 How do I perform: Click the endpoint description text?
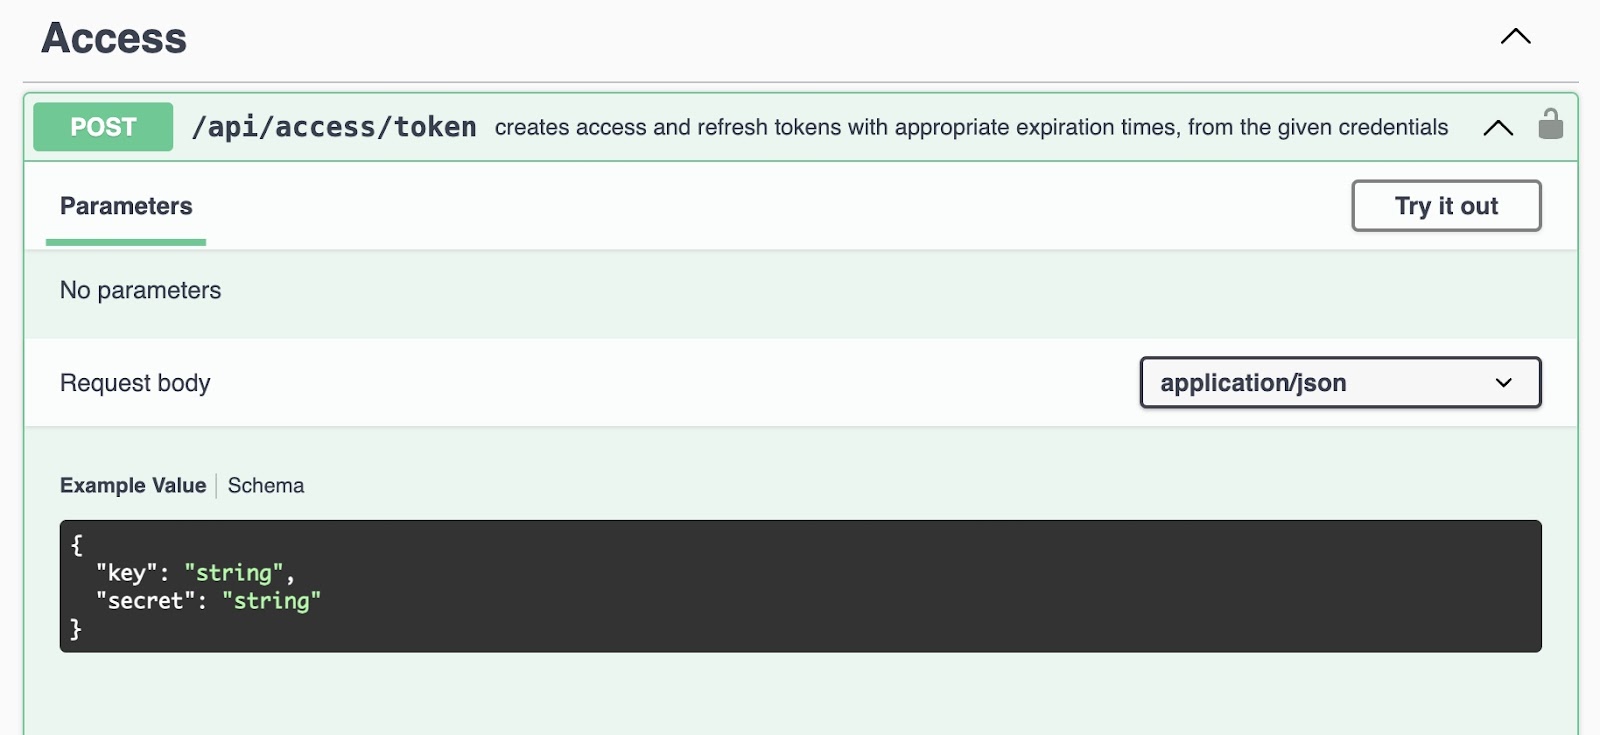click(x=971, y=127)
